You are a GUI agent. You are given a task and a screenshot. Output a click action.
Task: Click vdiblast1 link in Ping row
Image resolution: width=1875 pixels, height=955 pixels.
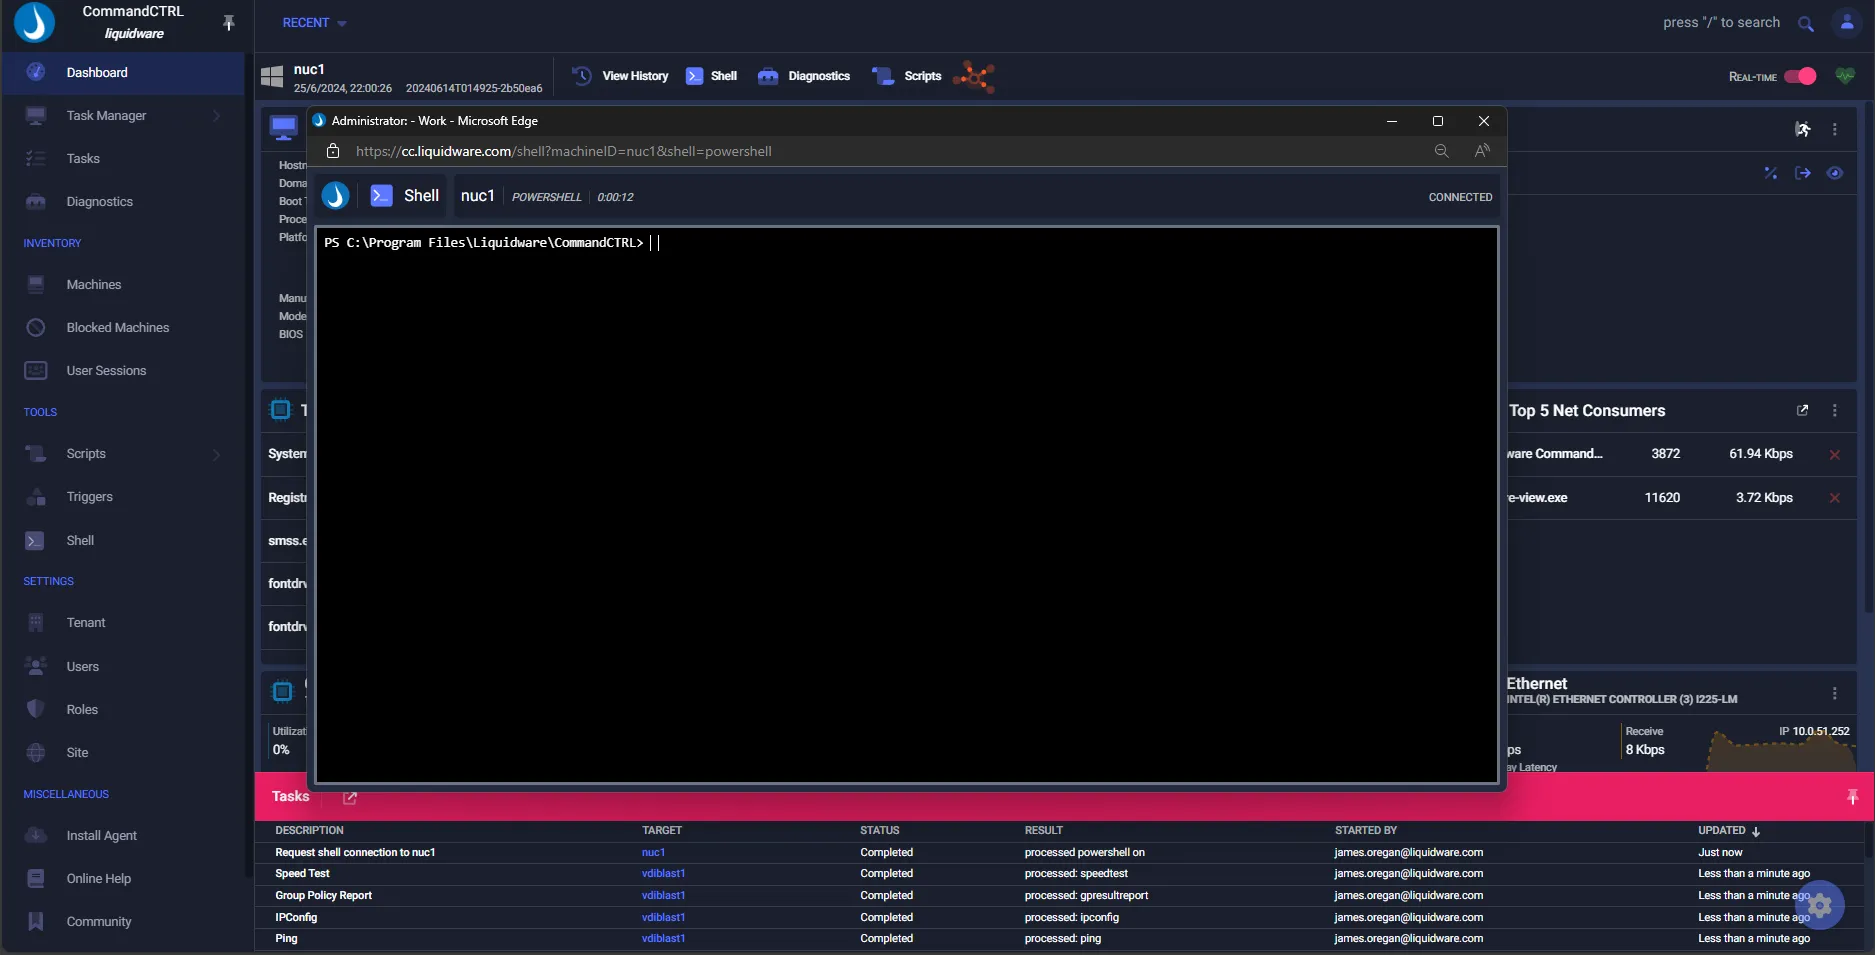pos(663,939)
